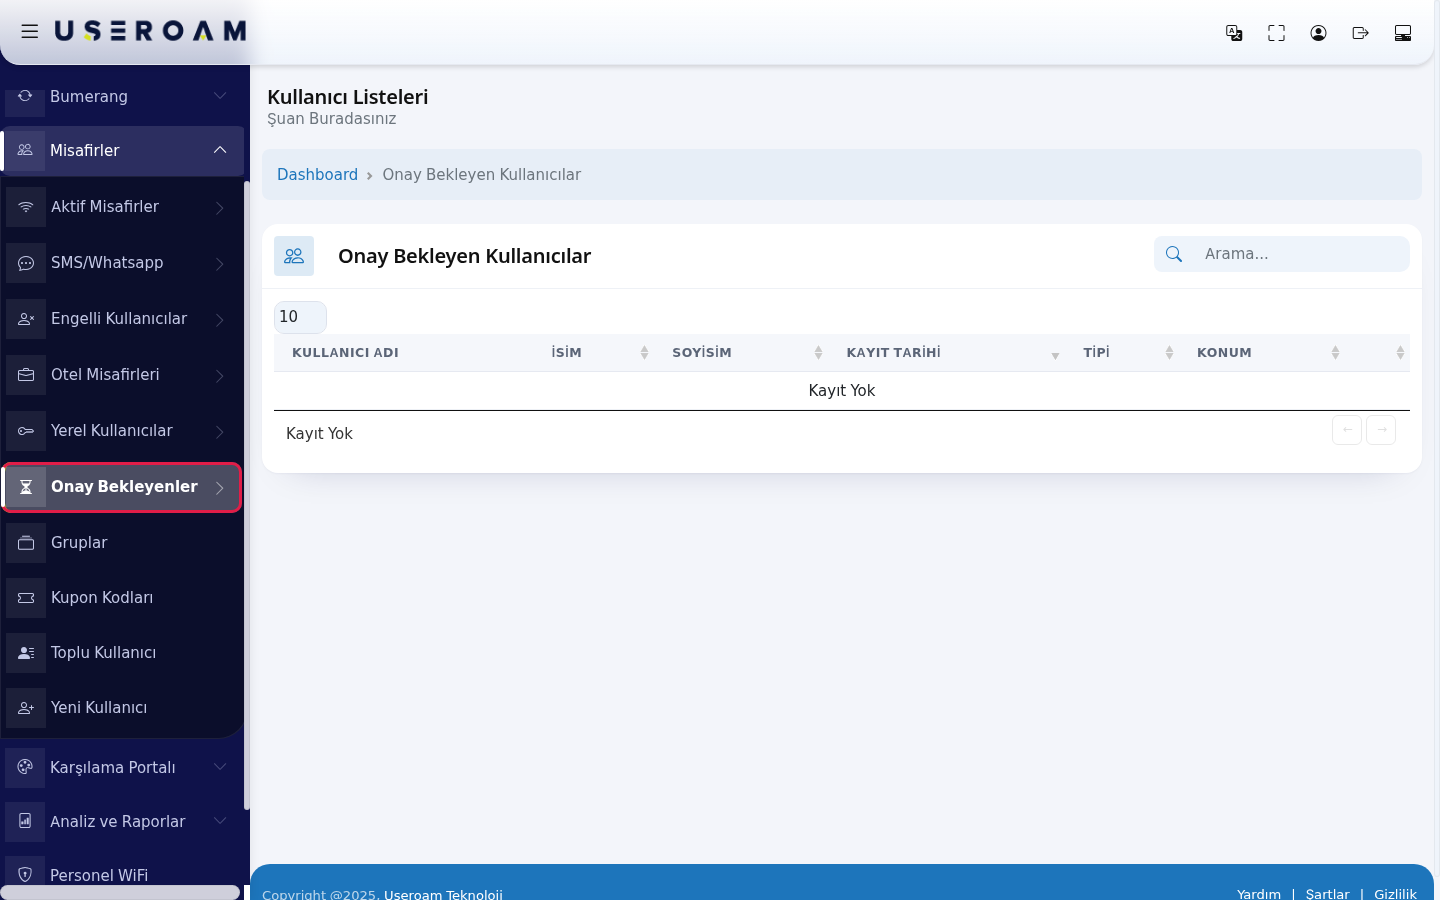This screenshot has height=900, width=1440.
Task: Sort table by Soyisim column
Action: (x=747, y=353)
